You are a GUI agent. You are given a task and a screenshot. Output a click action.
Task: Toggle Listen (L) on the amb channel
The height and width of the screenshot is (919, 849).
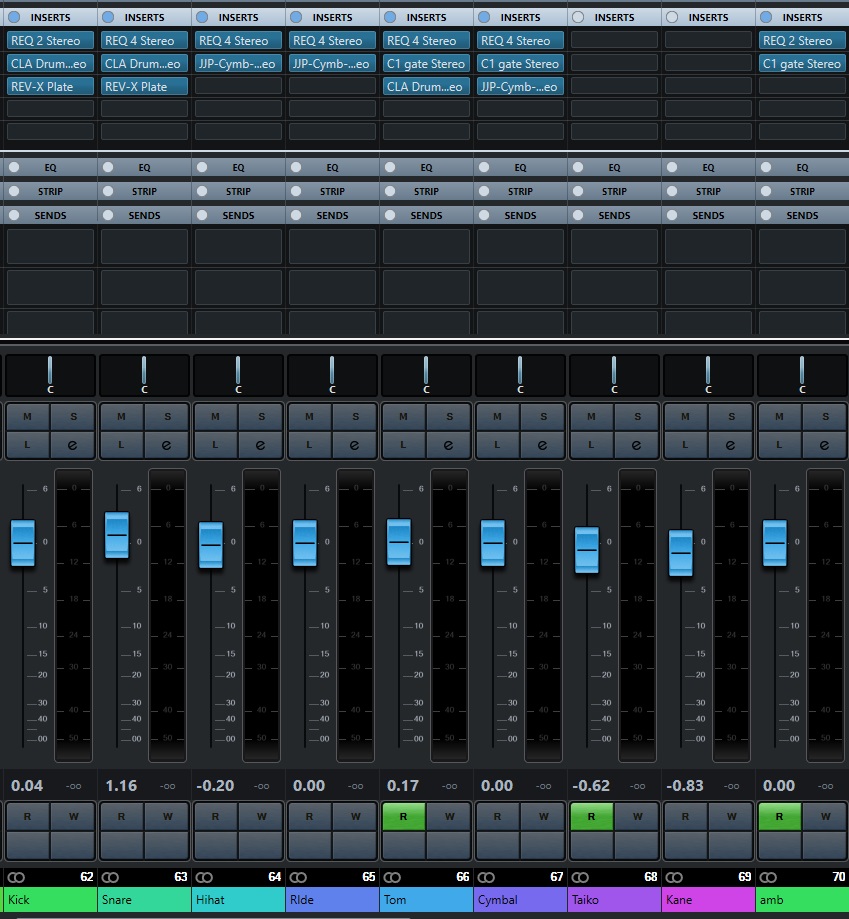point(779,445)
